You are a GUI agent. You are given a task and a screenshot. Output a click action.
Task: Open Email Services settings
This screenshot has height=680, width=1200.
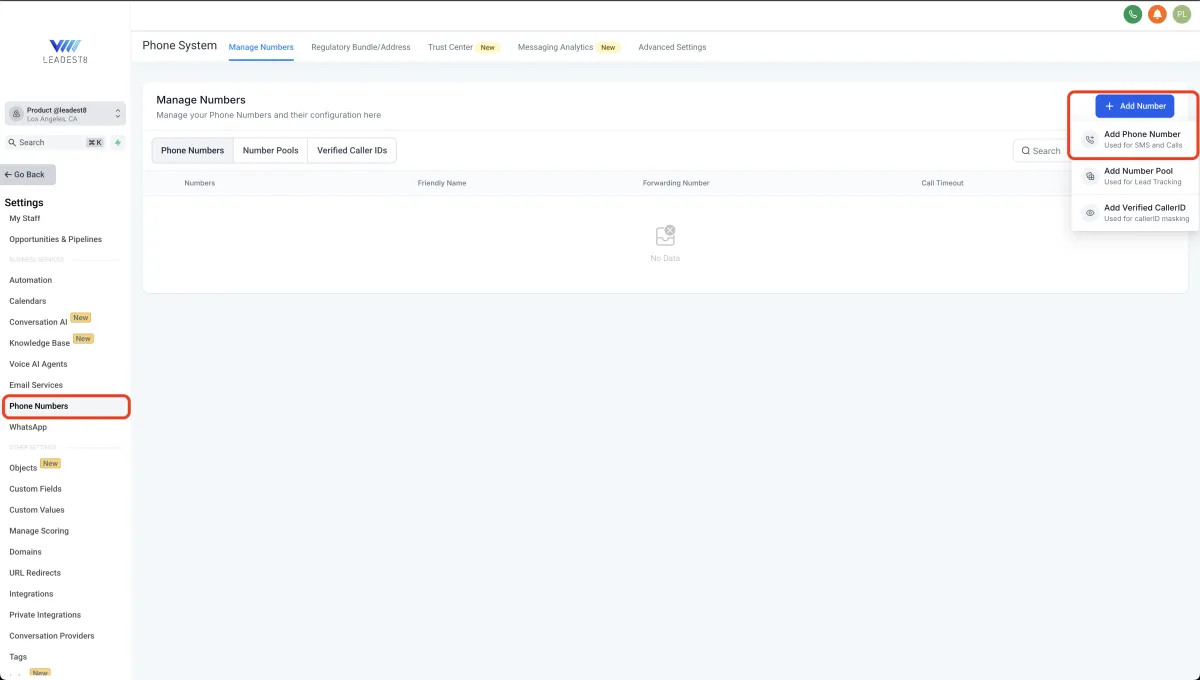tap(36, 385)
